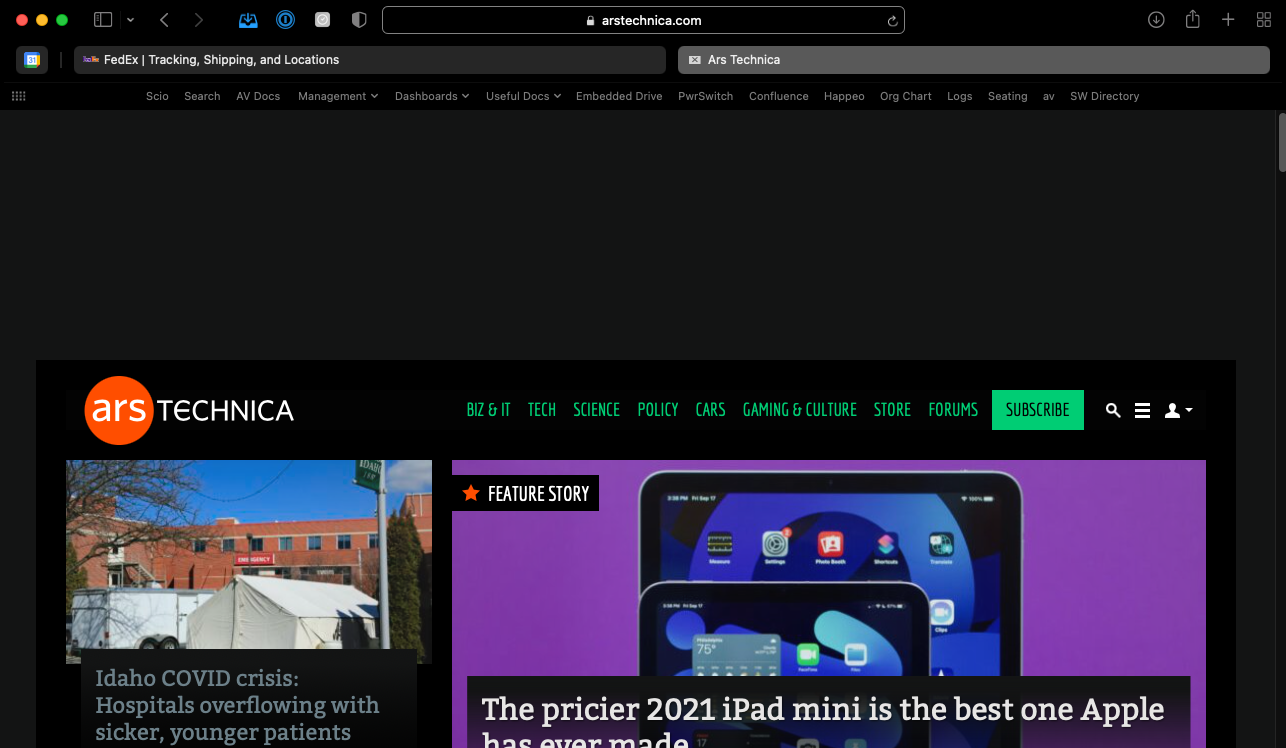Open the SW Directory bookmark
1286x748 pixels.
tap(1104, 96)
